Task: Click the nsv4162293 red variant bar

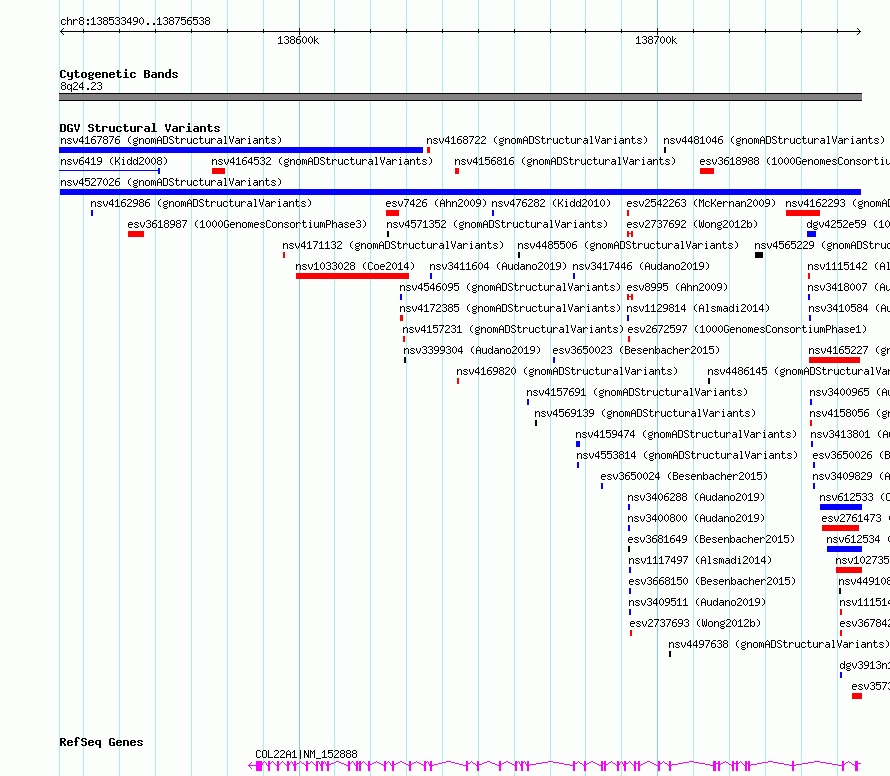Action: [803, 213]
